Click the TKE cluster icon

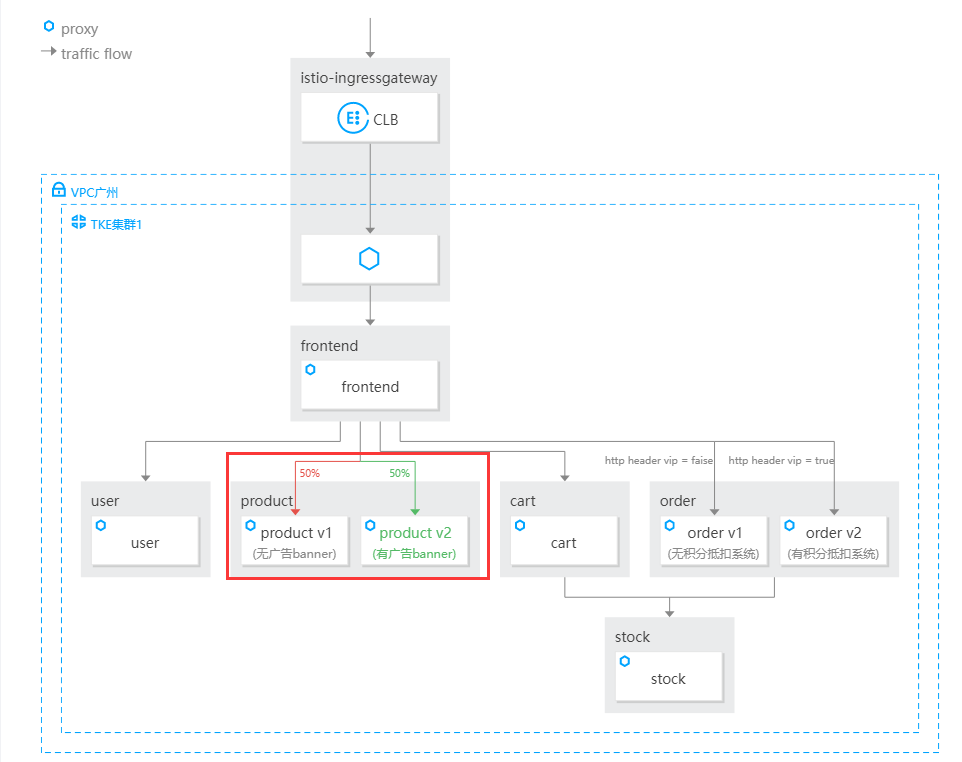coord(79,222)
